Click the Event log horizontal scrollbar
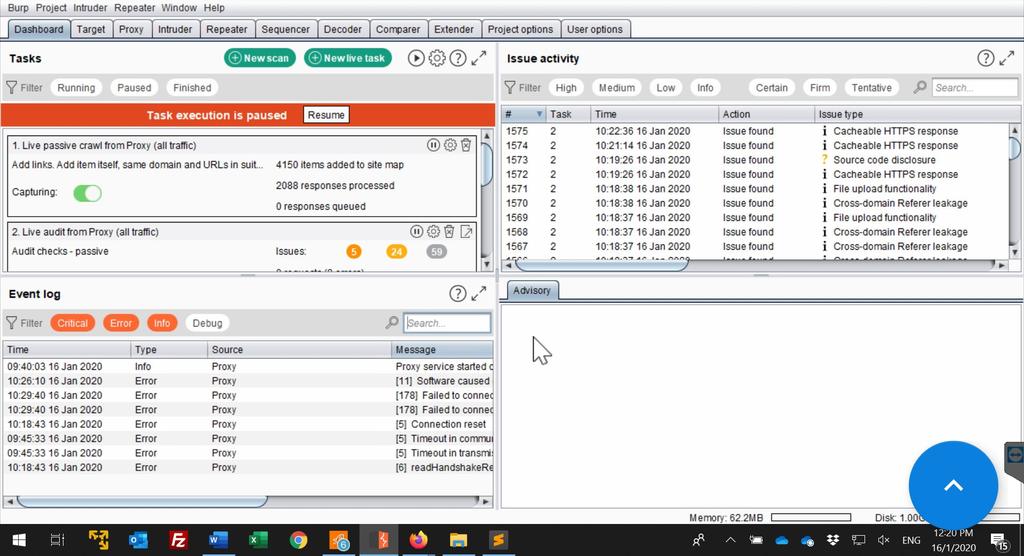 coord(142,501)
